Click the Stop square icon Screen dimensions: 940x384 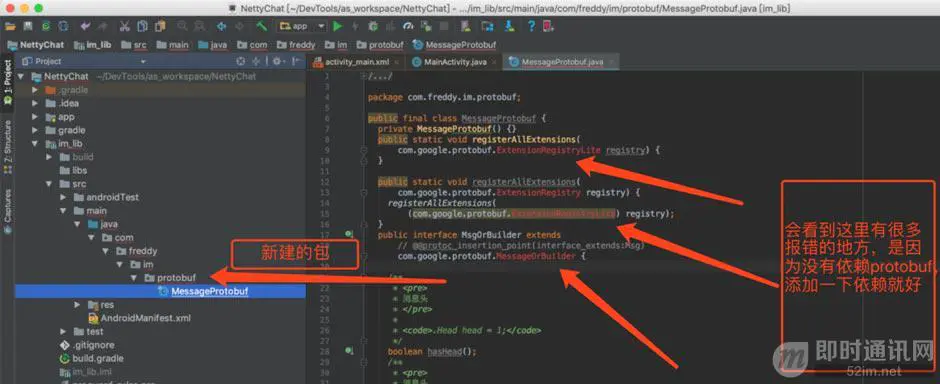click(444, 26)
